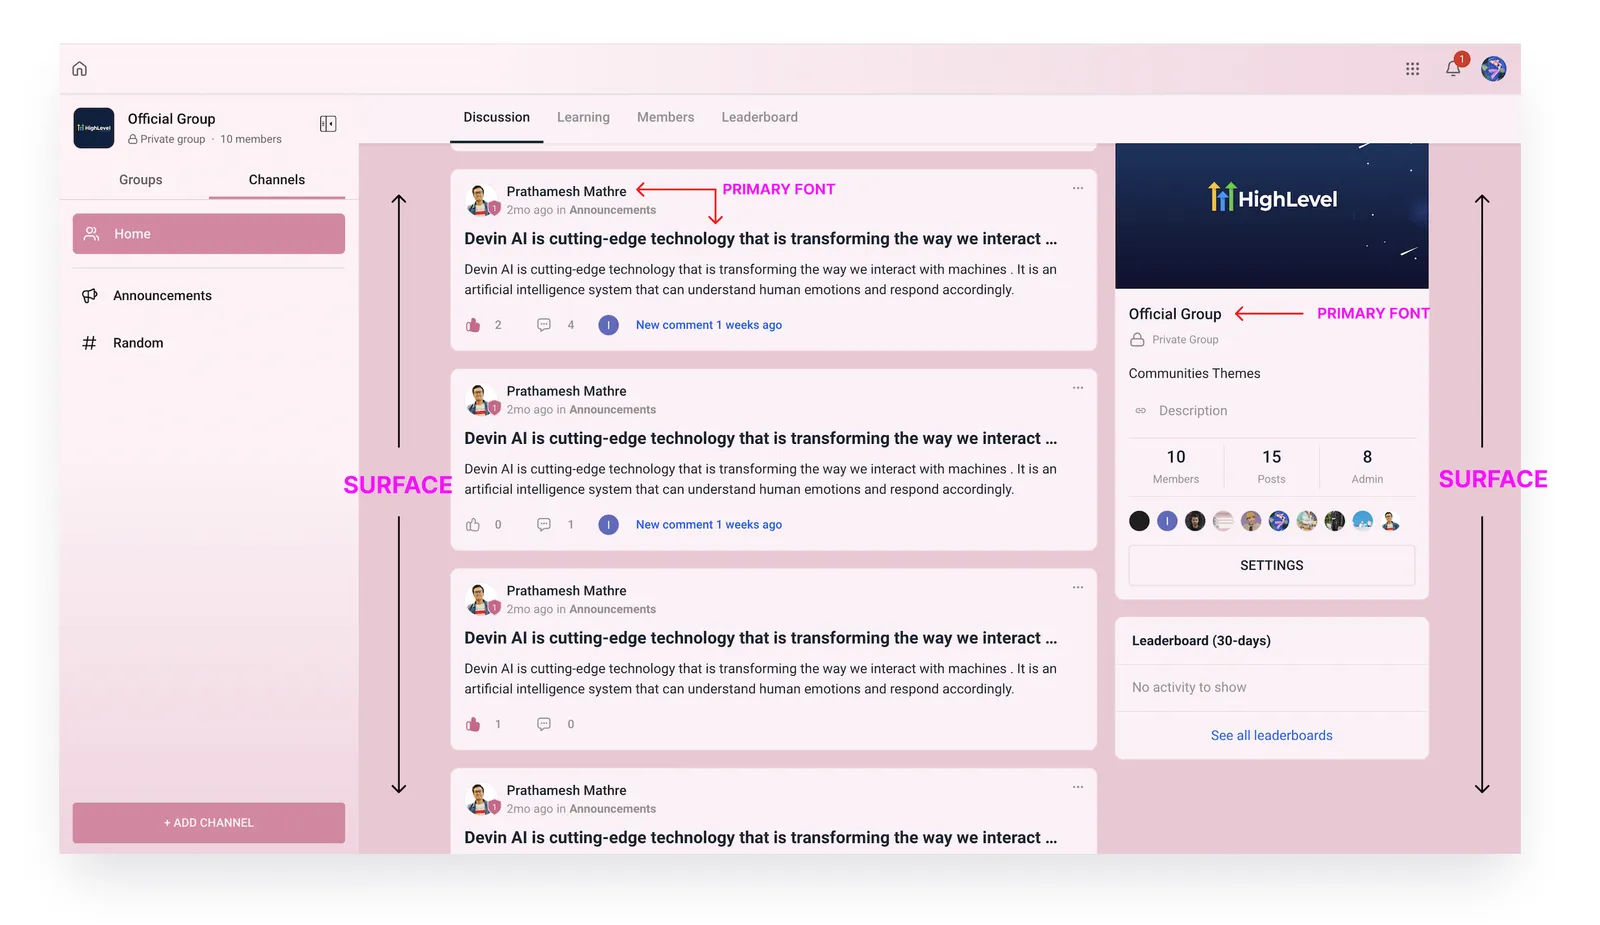Click the HighLevel banner image
Screen dimensions: 1600x925
[1272, 216]
